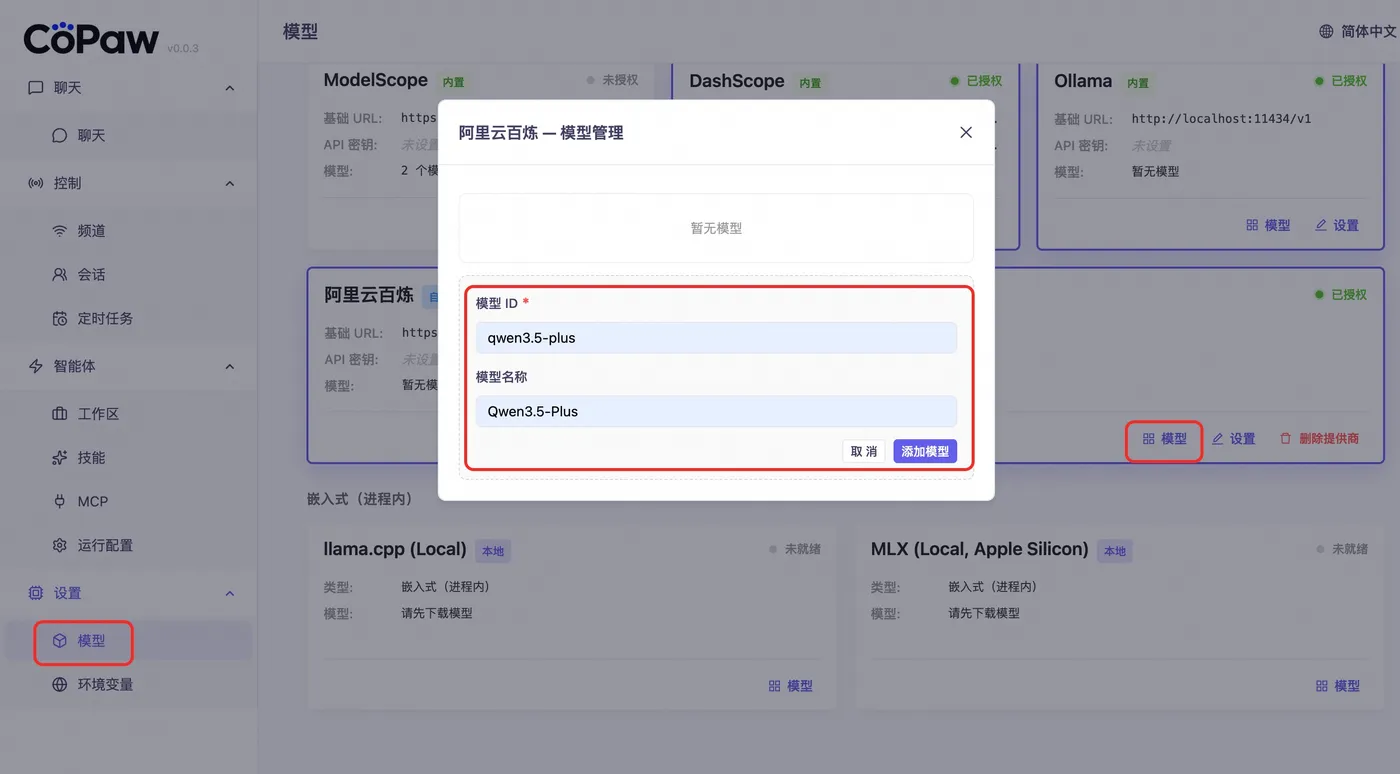The width and height of the screenshot is (1400, 774).
Task: Click the 添加模型 button
Action: (x=925, y=452)
